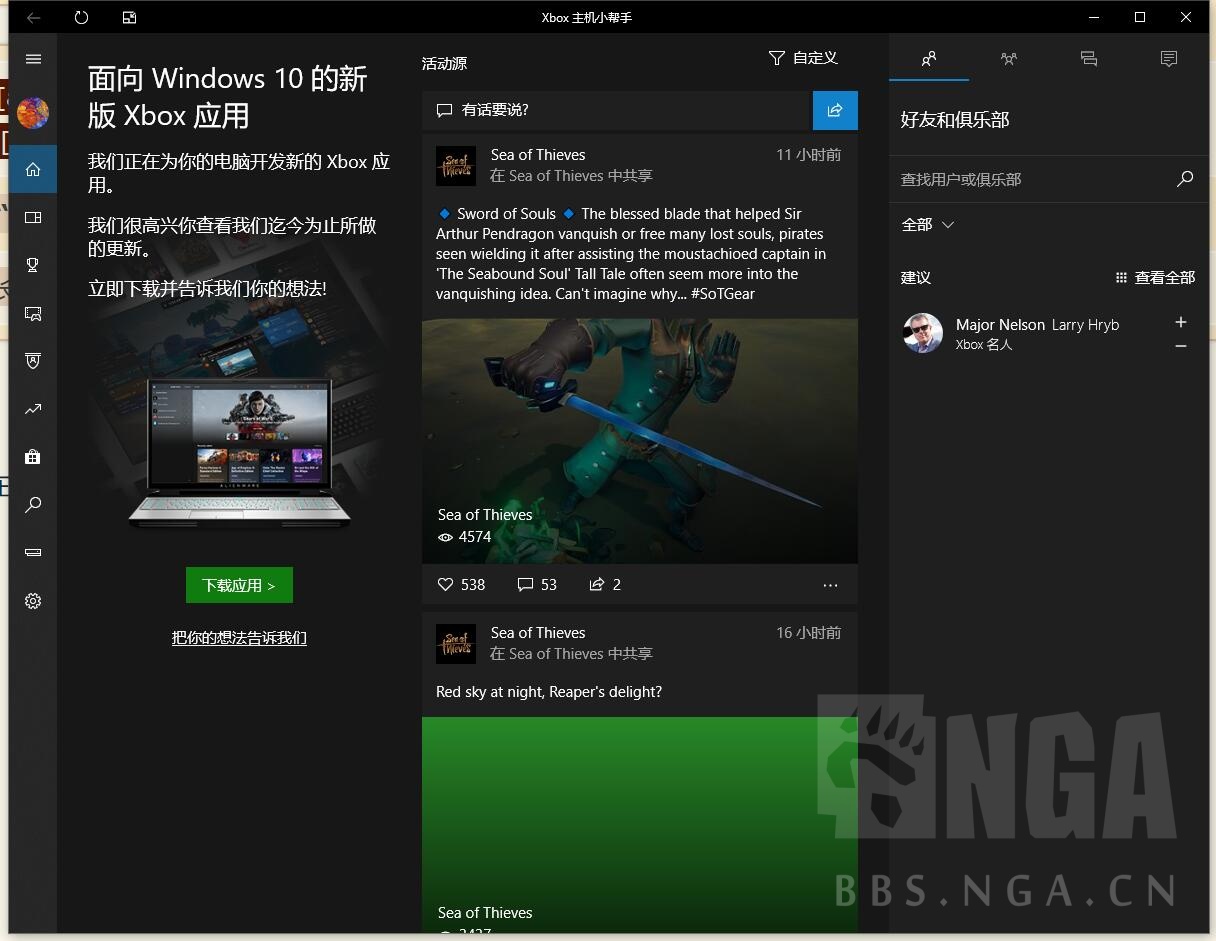Image resolution: width=1216 pixels, height=941 pixels.
Task: Click 查看全部 suggestions link
Action: coord(1155,277)
